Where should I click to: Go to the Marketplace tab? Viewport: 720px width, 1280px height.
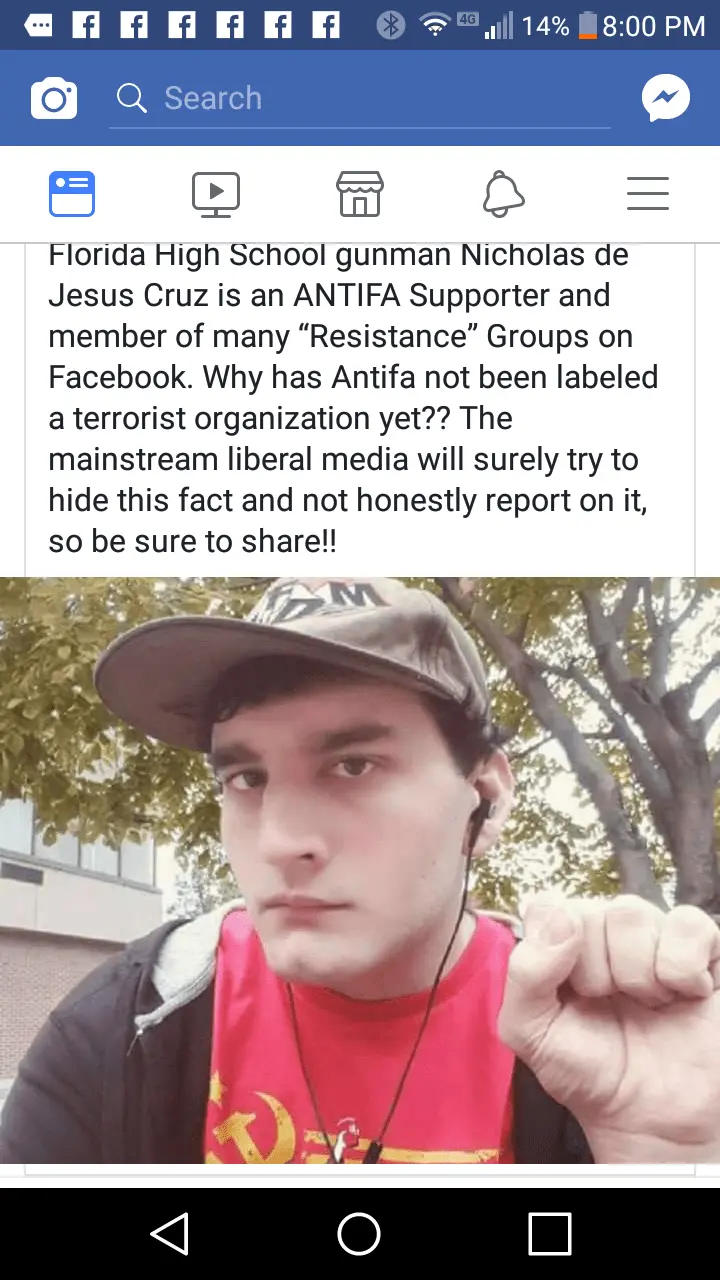[360, 194]
